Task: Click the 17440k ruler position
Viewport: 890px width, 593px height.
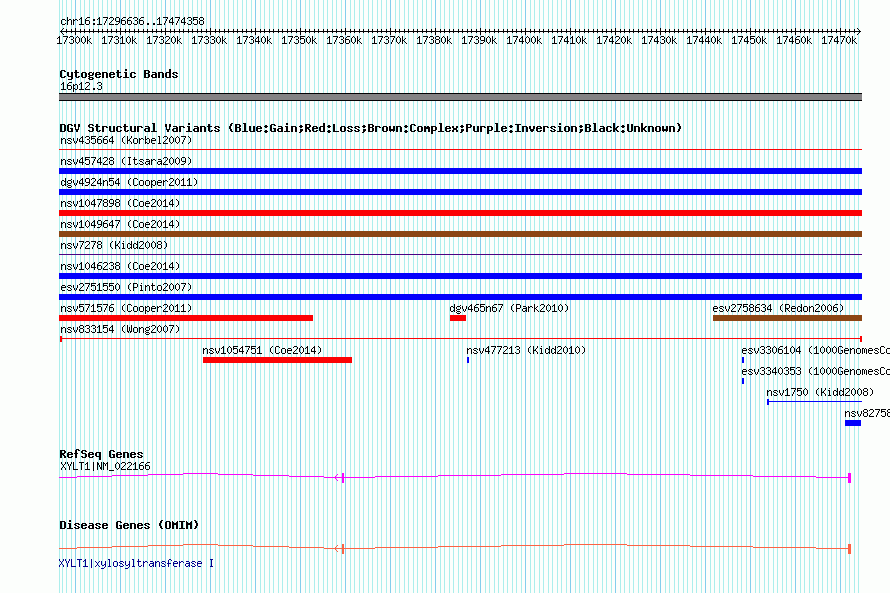Action: click(704, 40)
